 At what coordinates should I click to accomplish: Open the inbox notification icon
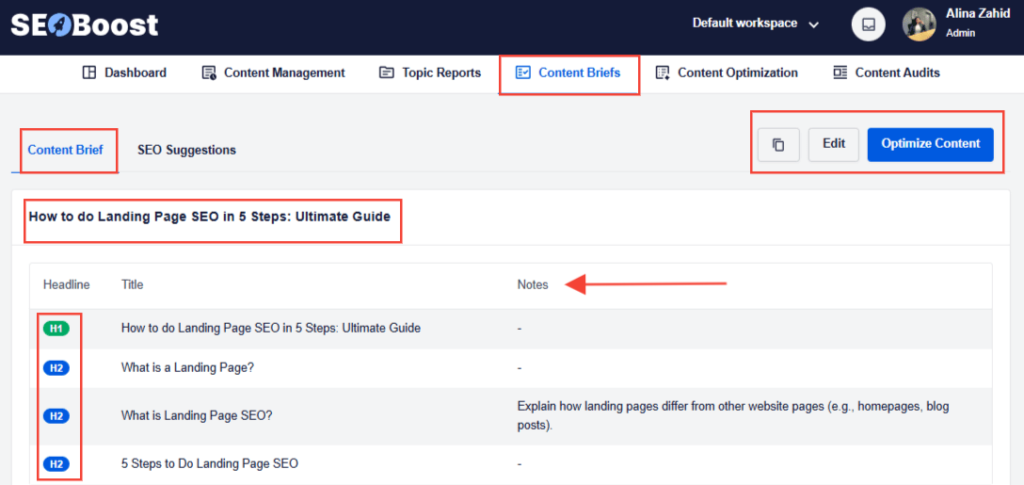tap(868, 24)
